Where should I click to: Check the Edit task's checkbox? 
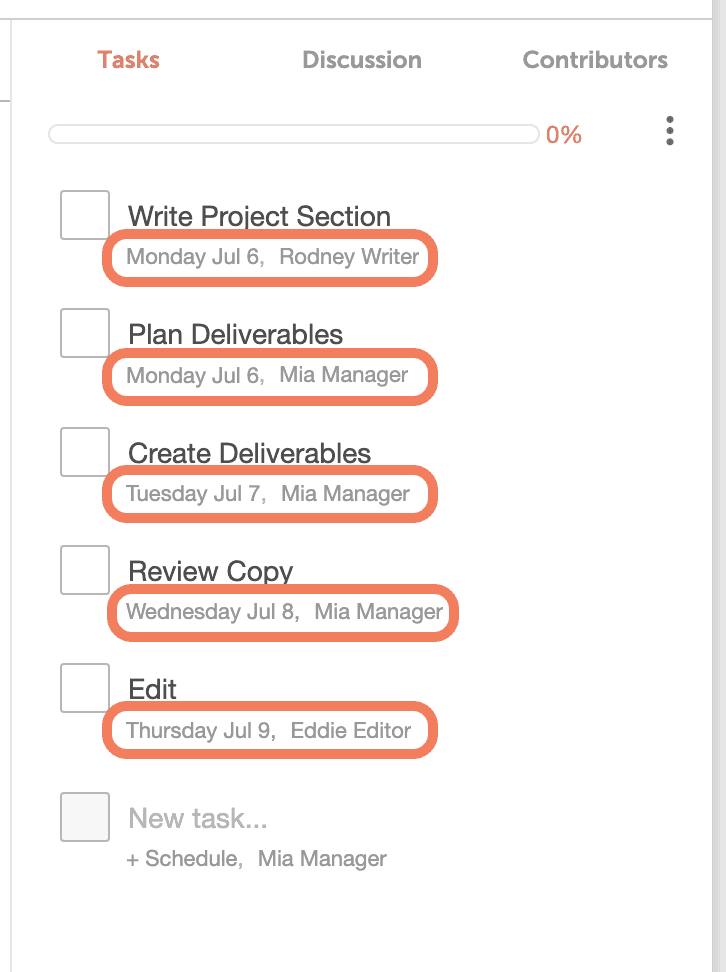click(x=84, y=687)
